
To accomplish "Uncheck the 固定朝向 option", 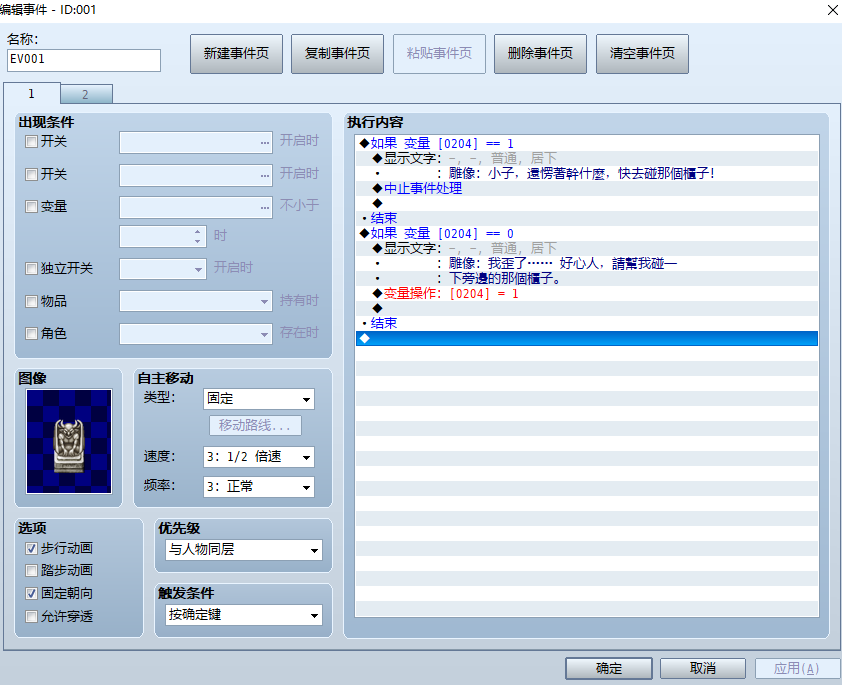I will [32, 593].
